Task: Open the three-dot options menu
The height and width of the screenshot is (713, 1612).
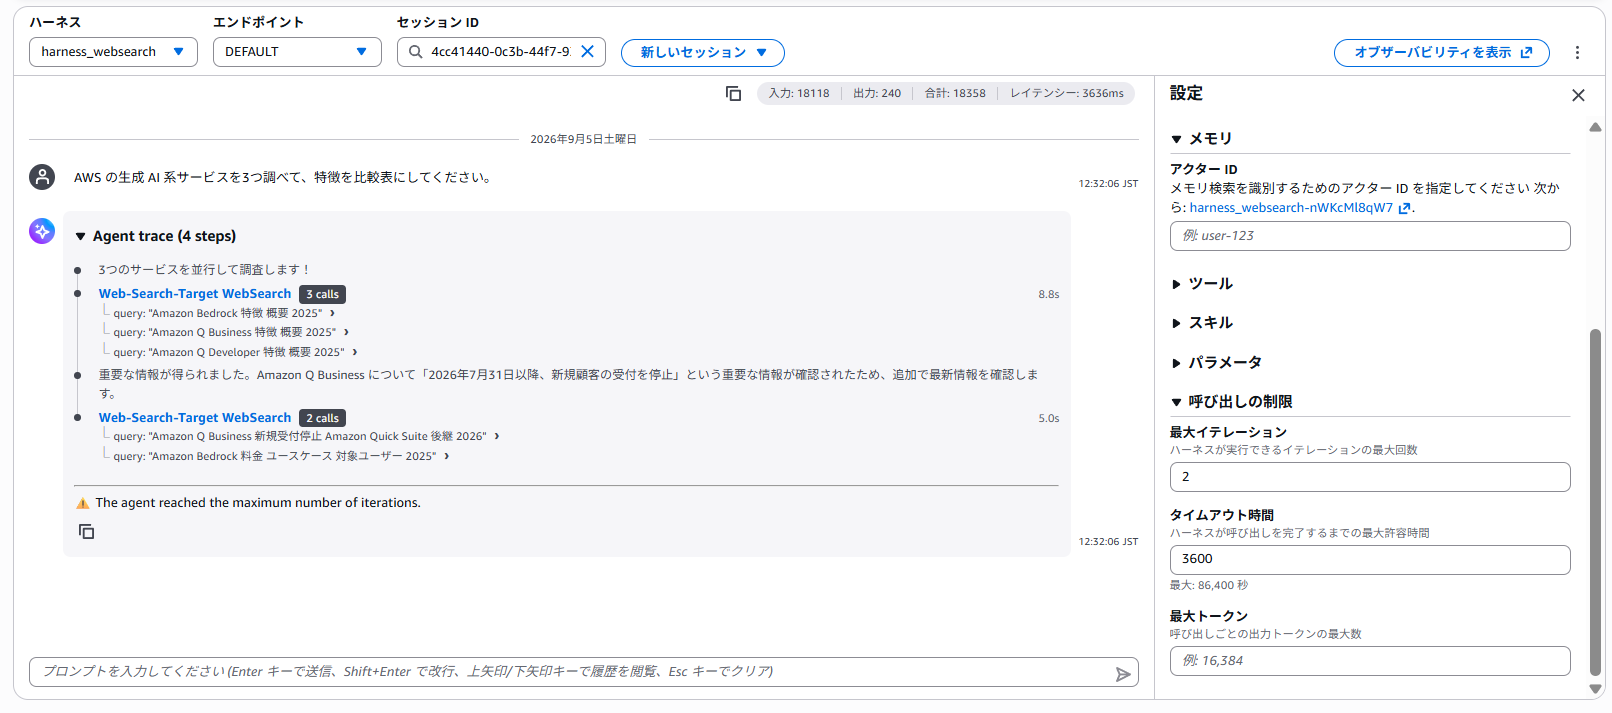Action: point(1577,53)
